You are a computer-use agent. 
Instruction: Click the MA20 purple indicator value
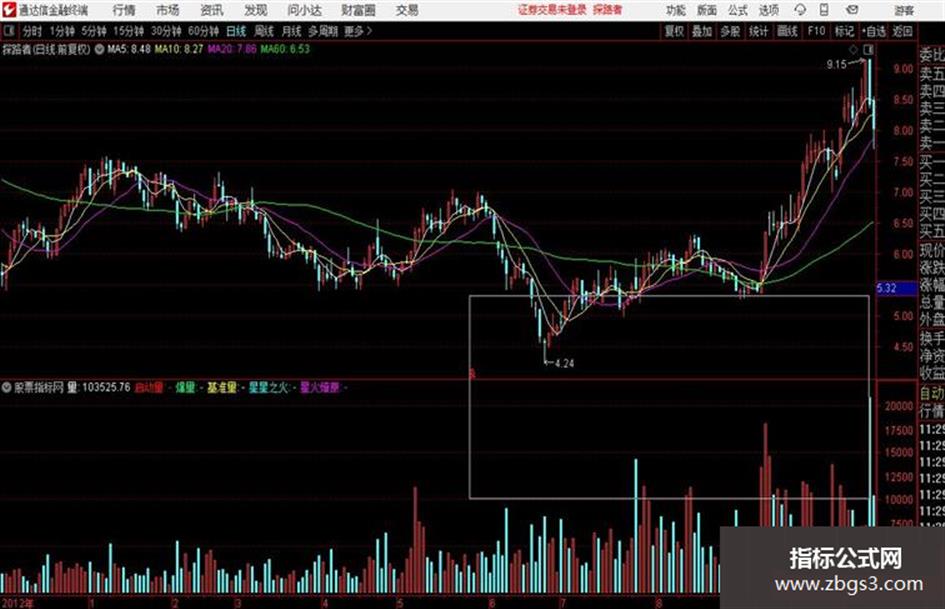point(232,49)
